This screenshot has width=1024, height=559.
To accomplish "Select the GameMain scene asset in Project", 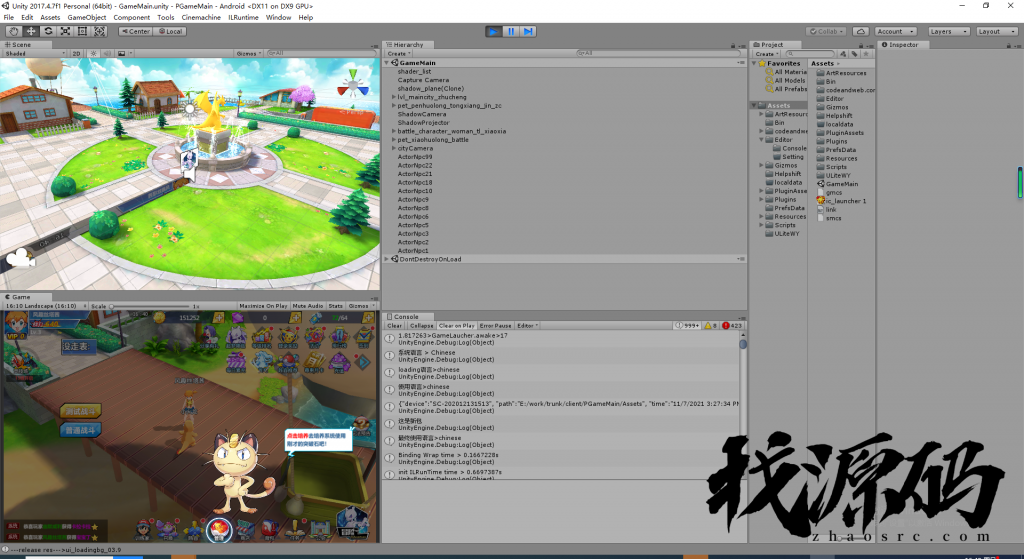I will tap(842, 184).
